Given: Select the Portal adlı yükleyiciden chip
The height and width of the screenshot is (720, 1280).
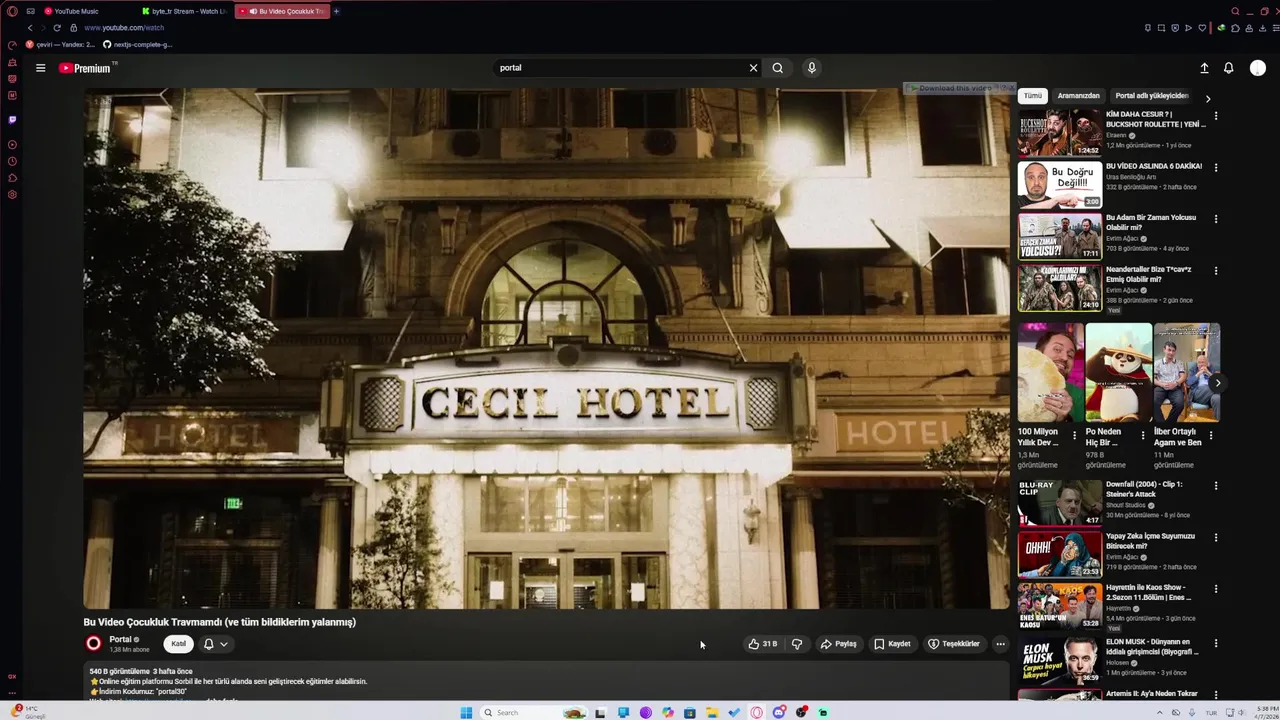Looking at the screenshot, I should [1151, 96].
